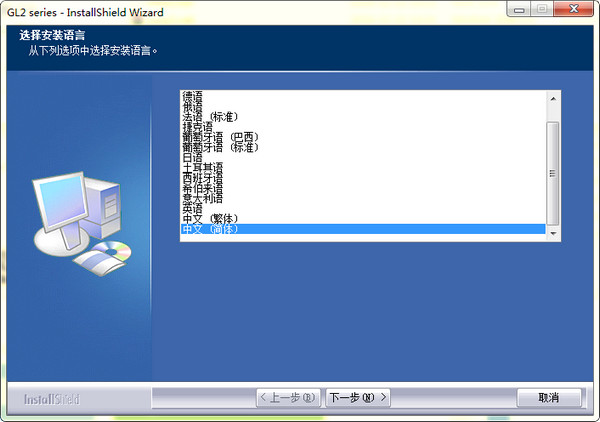Choose 日语 as install language
Screen dimensions: 600x422
[363, 157]
